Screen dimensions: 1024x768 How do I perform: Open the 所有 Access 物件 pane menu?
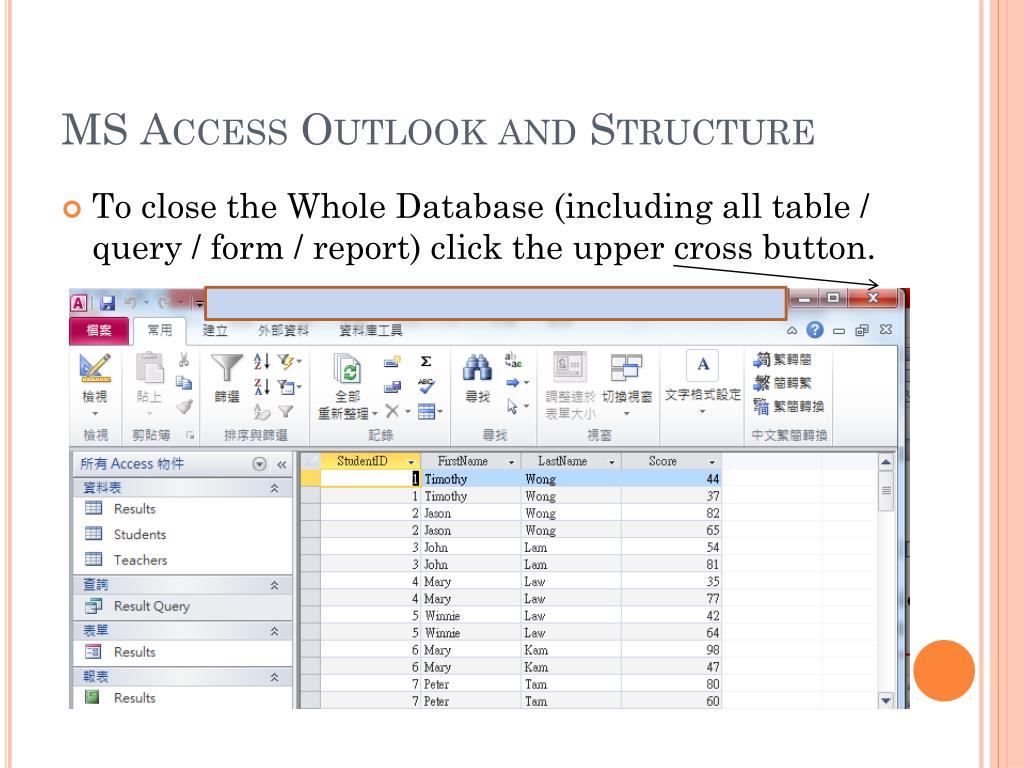pyautogui.click(x=259, y=464)
